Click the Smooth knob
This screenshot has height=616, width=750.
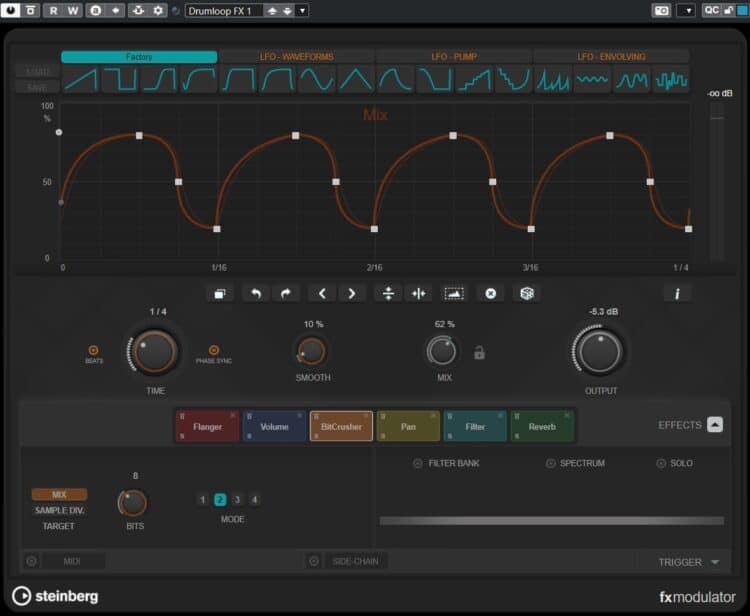pos(312,351)
